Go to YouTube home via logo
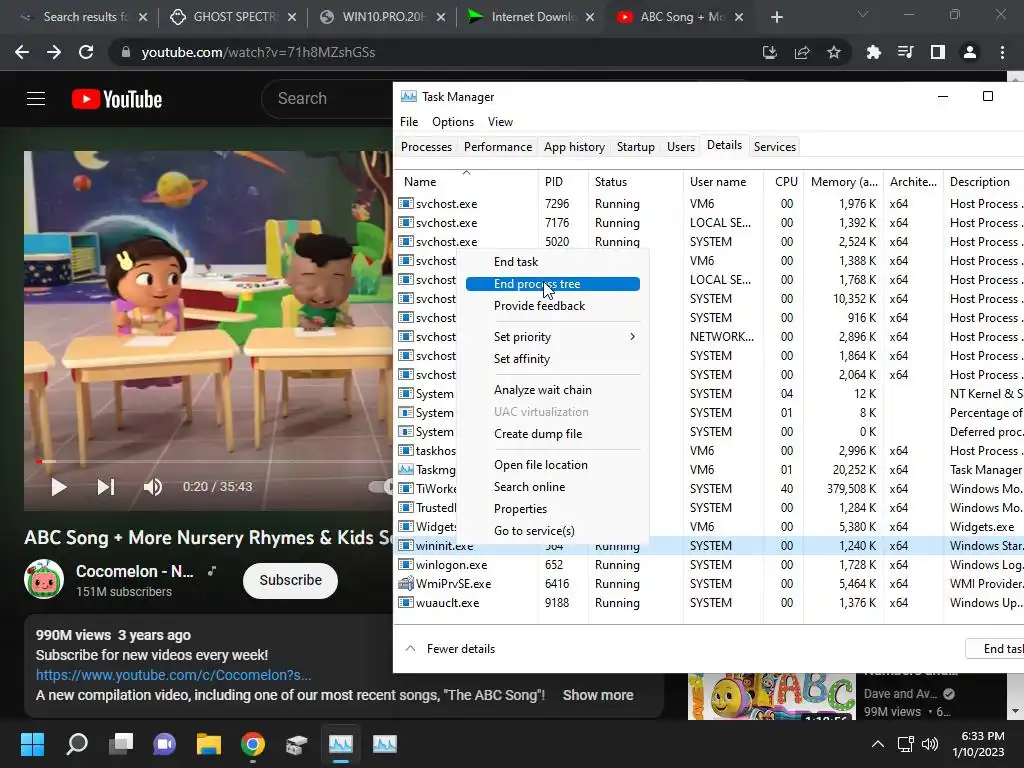The height and width of the screenshot is (768, 1024). 117,99
